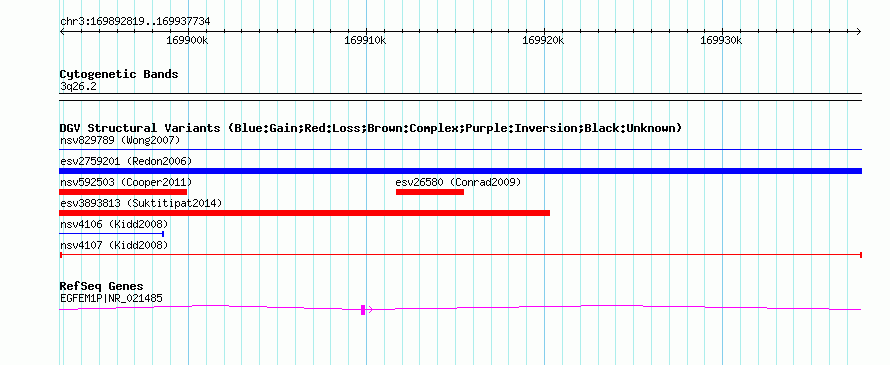The height and width of the screenshot is (365, 890).
Task: Open variant esv26580 (Conrad2009) label
Action: point(458,182)
